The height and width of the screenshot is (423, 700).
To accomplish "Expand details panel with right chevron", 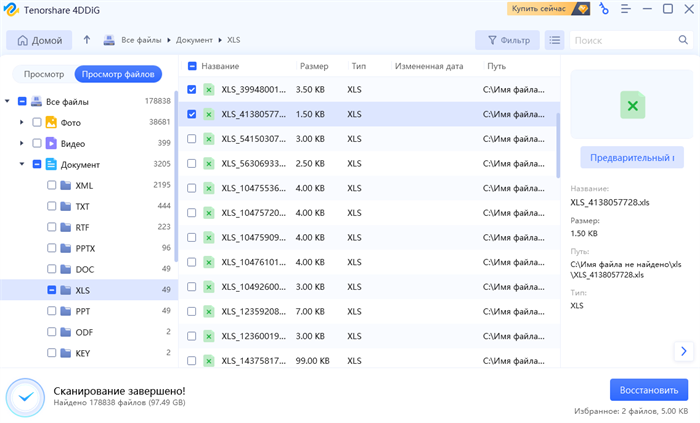I will pyautogui.click(x=683, y=351).
